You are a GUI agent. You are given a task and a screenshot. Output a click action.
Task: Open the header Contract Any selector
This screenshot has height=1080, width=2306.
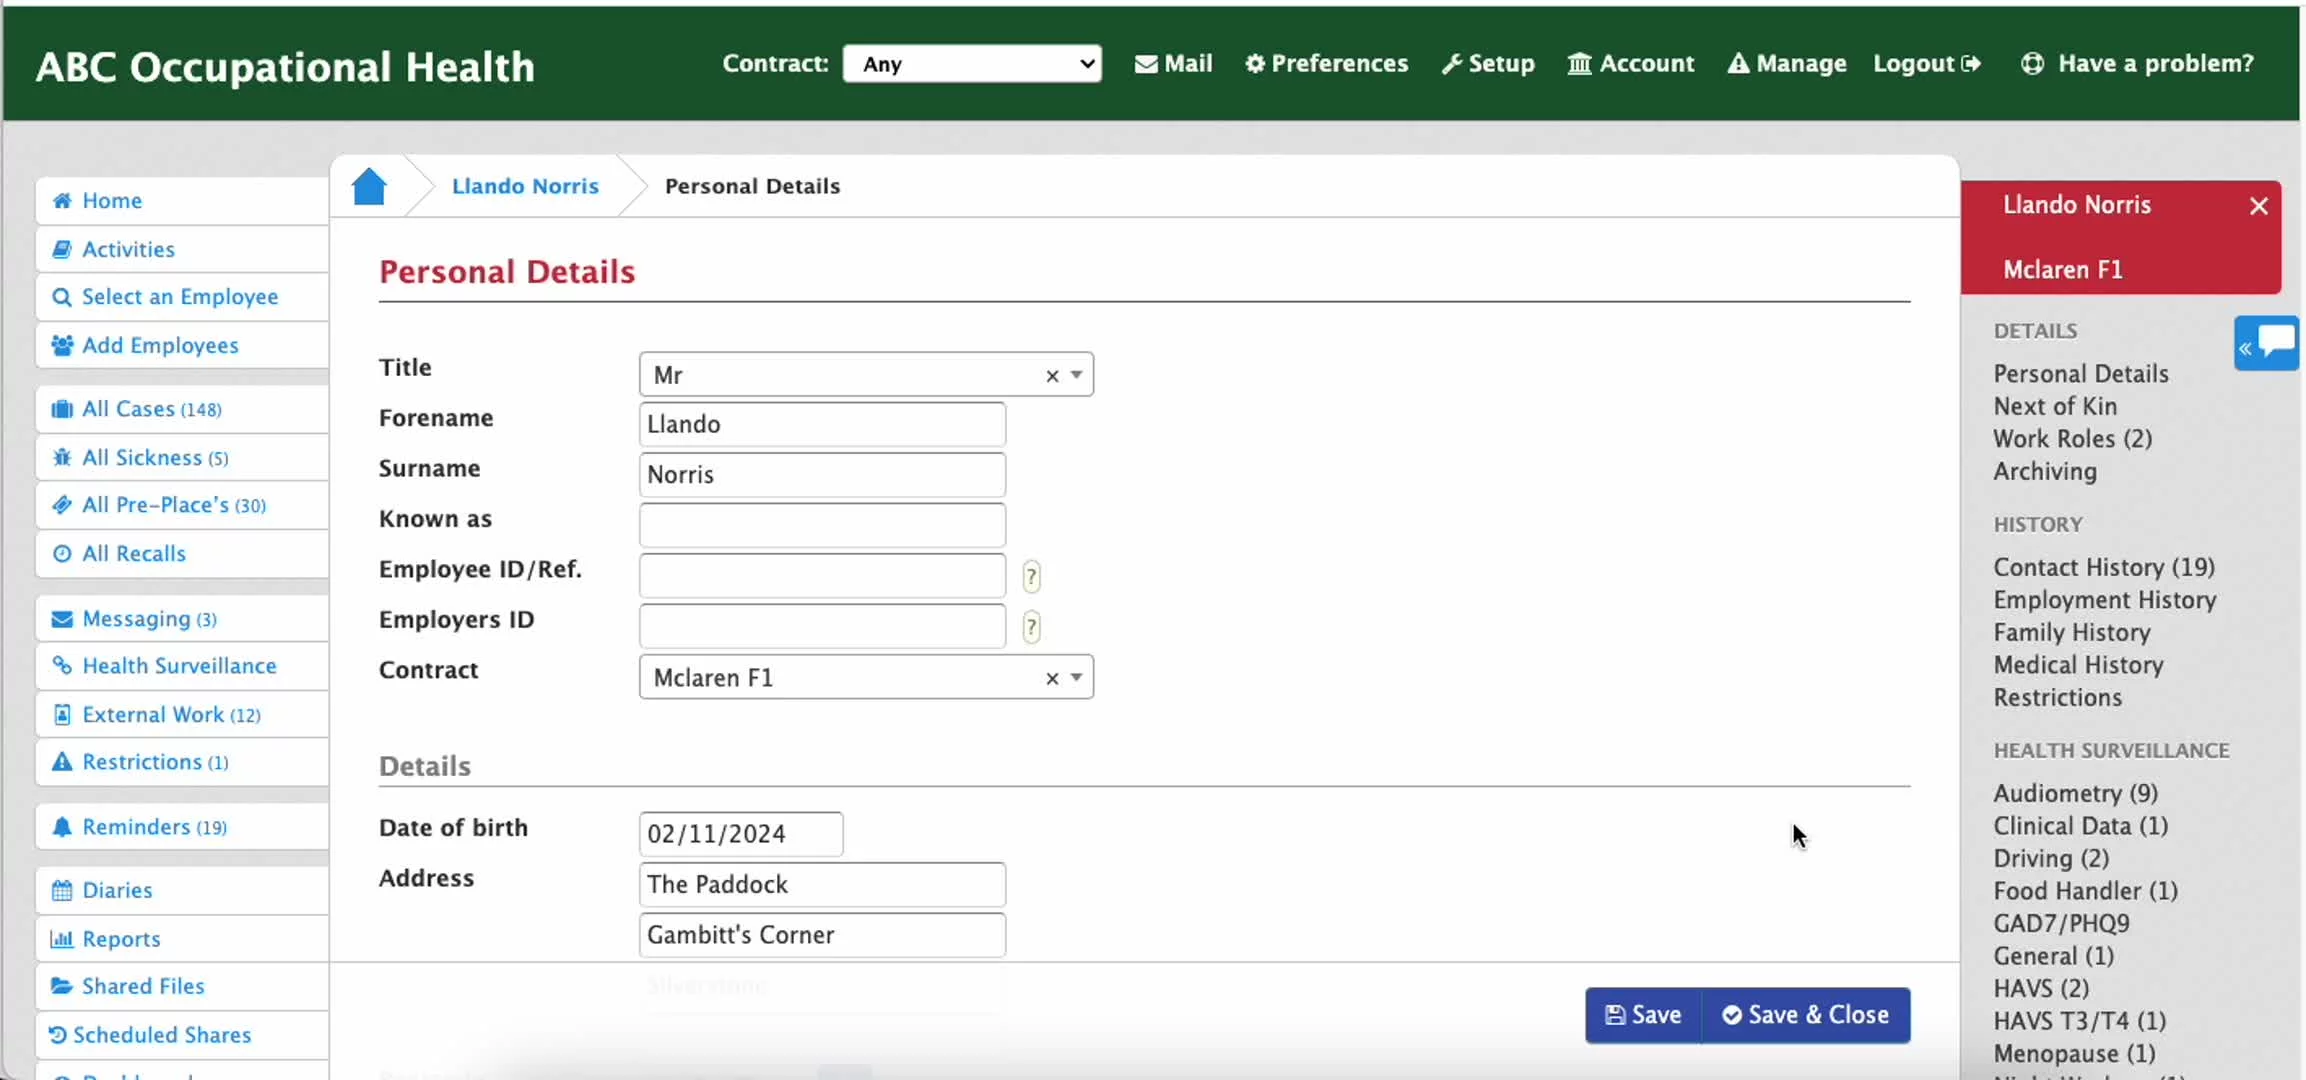pyautogui.click(x=971, y=64)
